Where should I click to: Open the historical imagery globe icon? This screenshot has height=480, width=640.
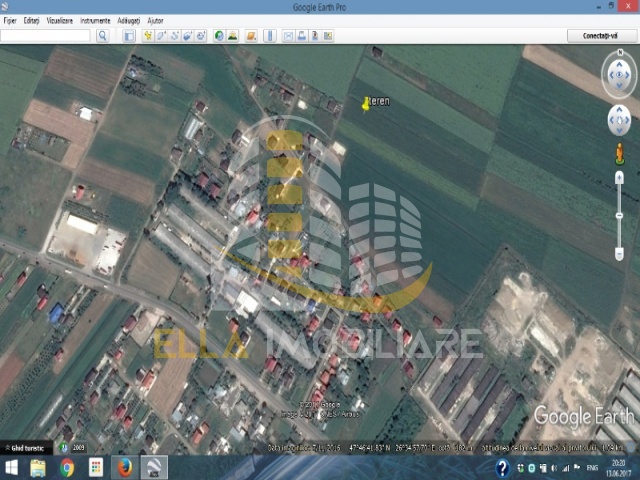(219, 36)
